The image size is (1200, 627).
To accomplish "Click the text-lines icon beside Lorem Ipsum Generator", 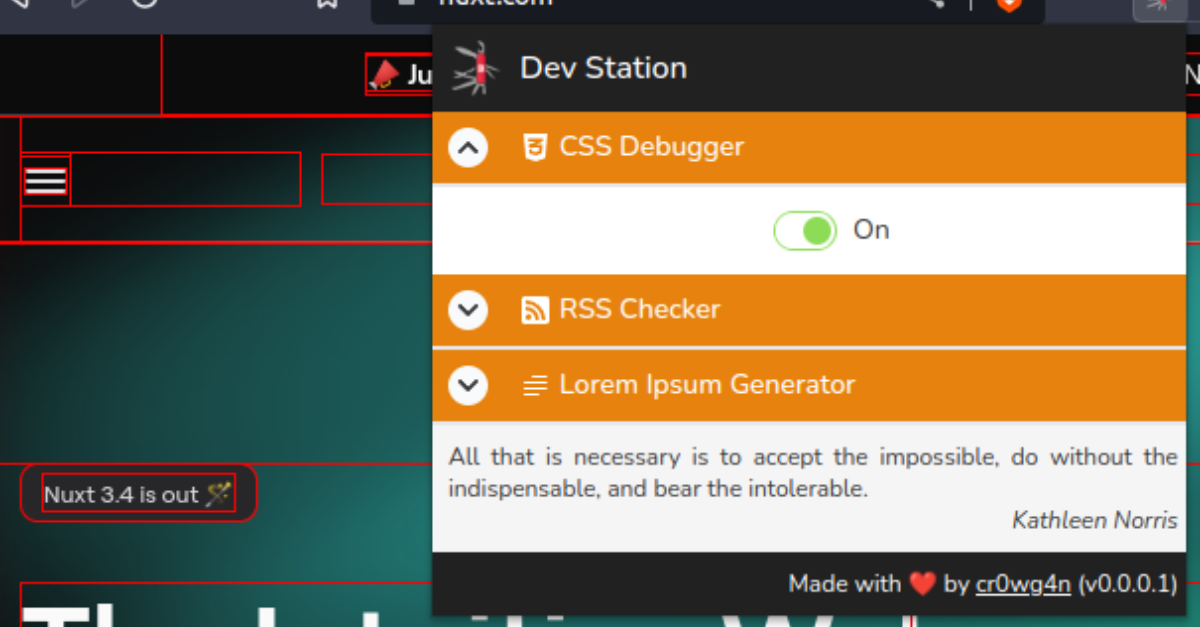I will 536,384.
